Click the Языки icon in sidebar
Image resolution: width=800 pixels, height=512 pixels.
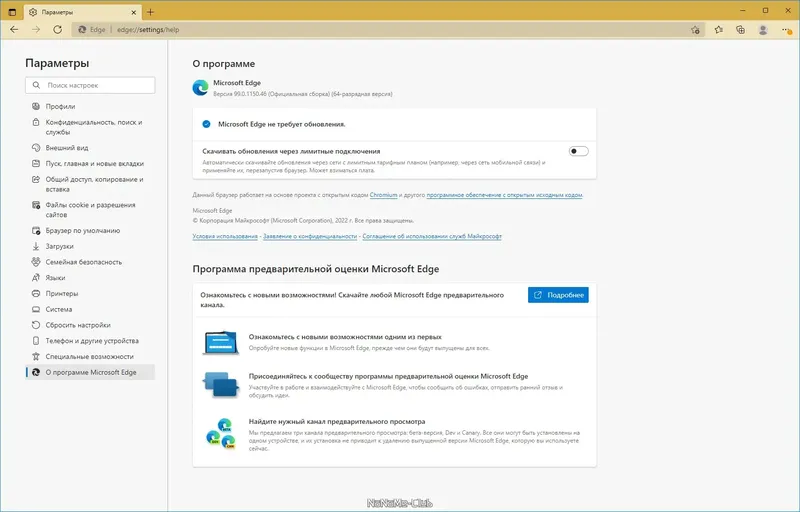coord(36,278)
